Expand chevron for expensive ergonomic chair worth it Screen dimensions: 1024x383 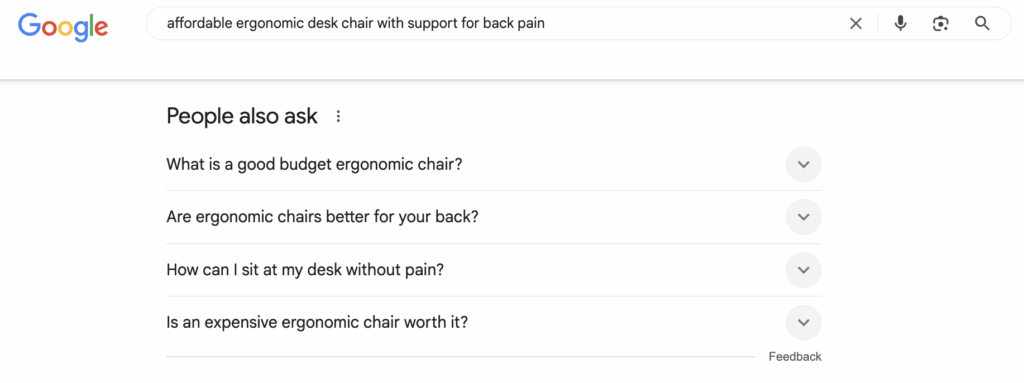click(804, 322)
